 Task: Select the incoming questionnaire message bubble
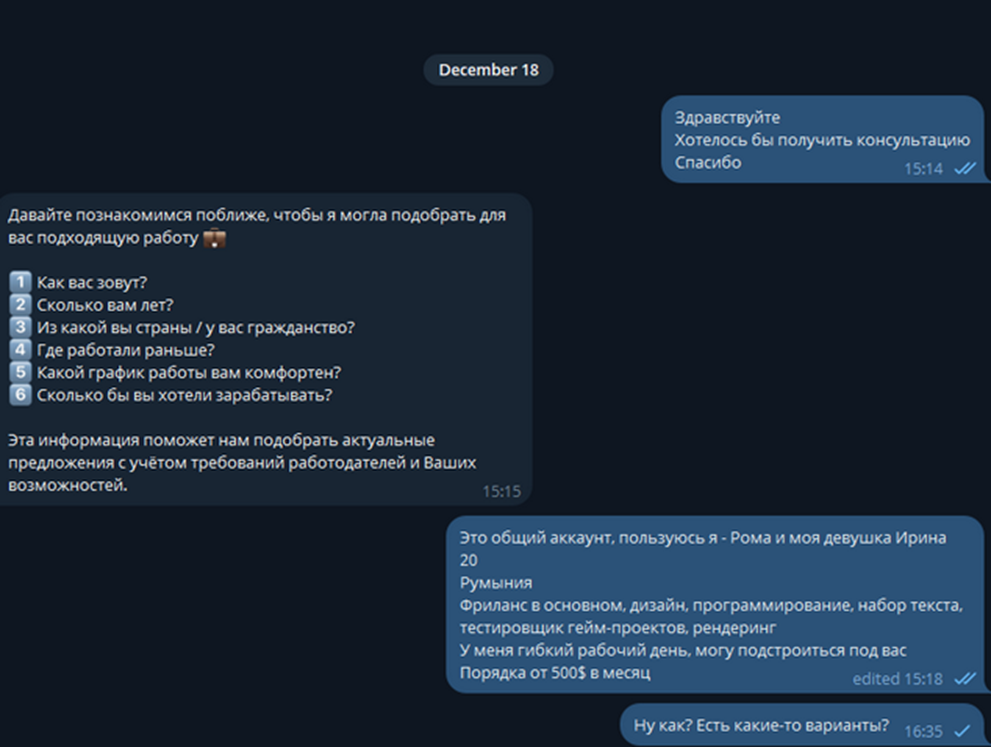pyautogui.click(x=265, y=349)
